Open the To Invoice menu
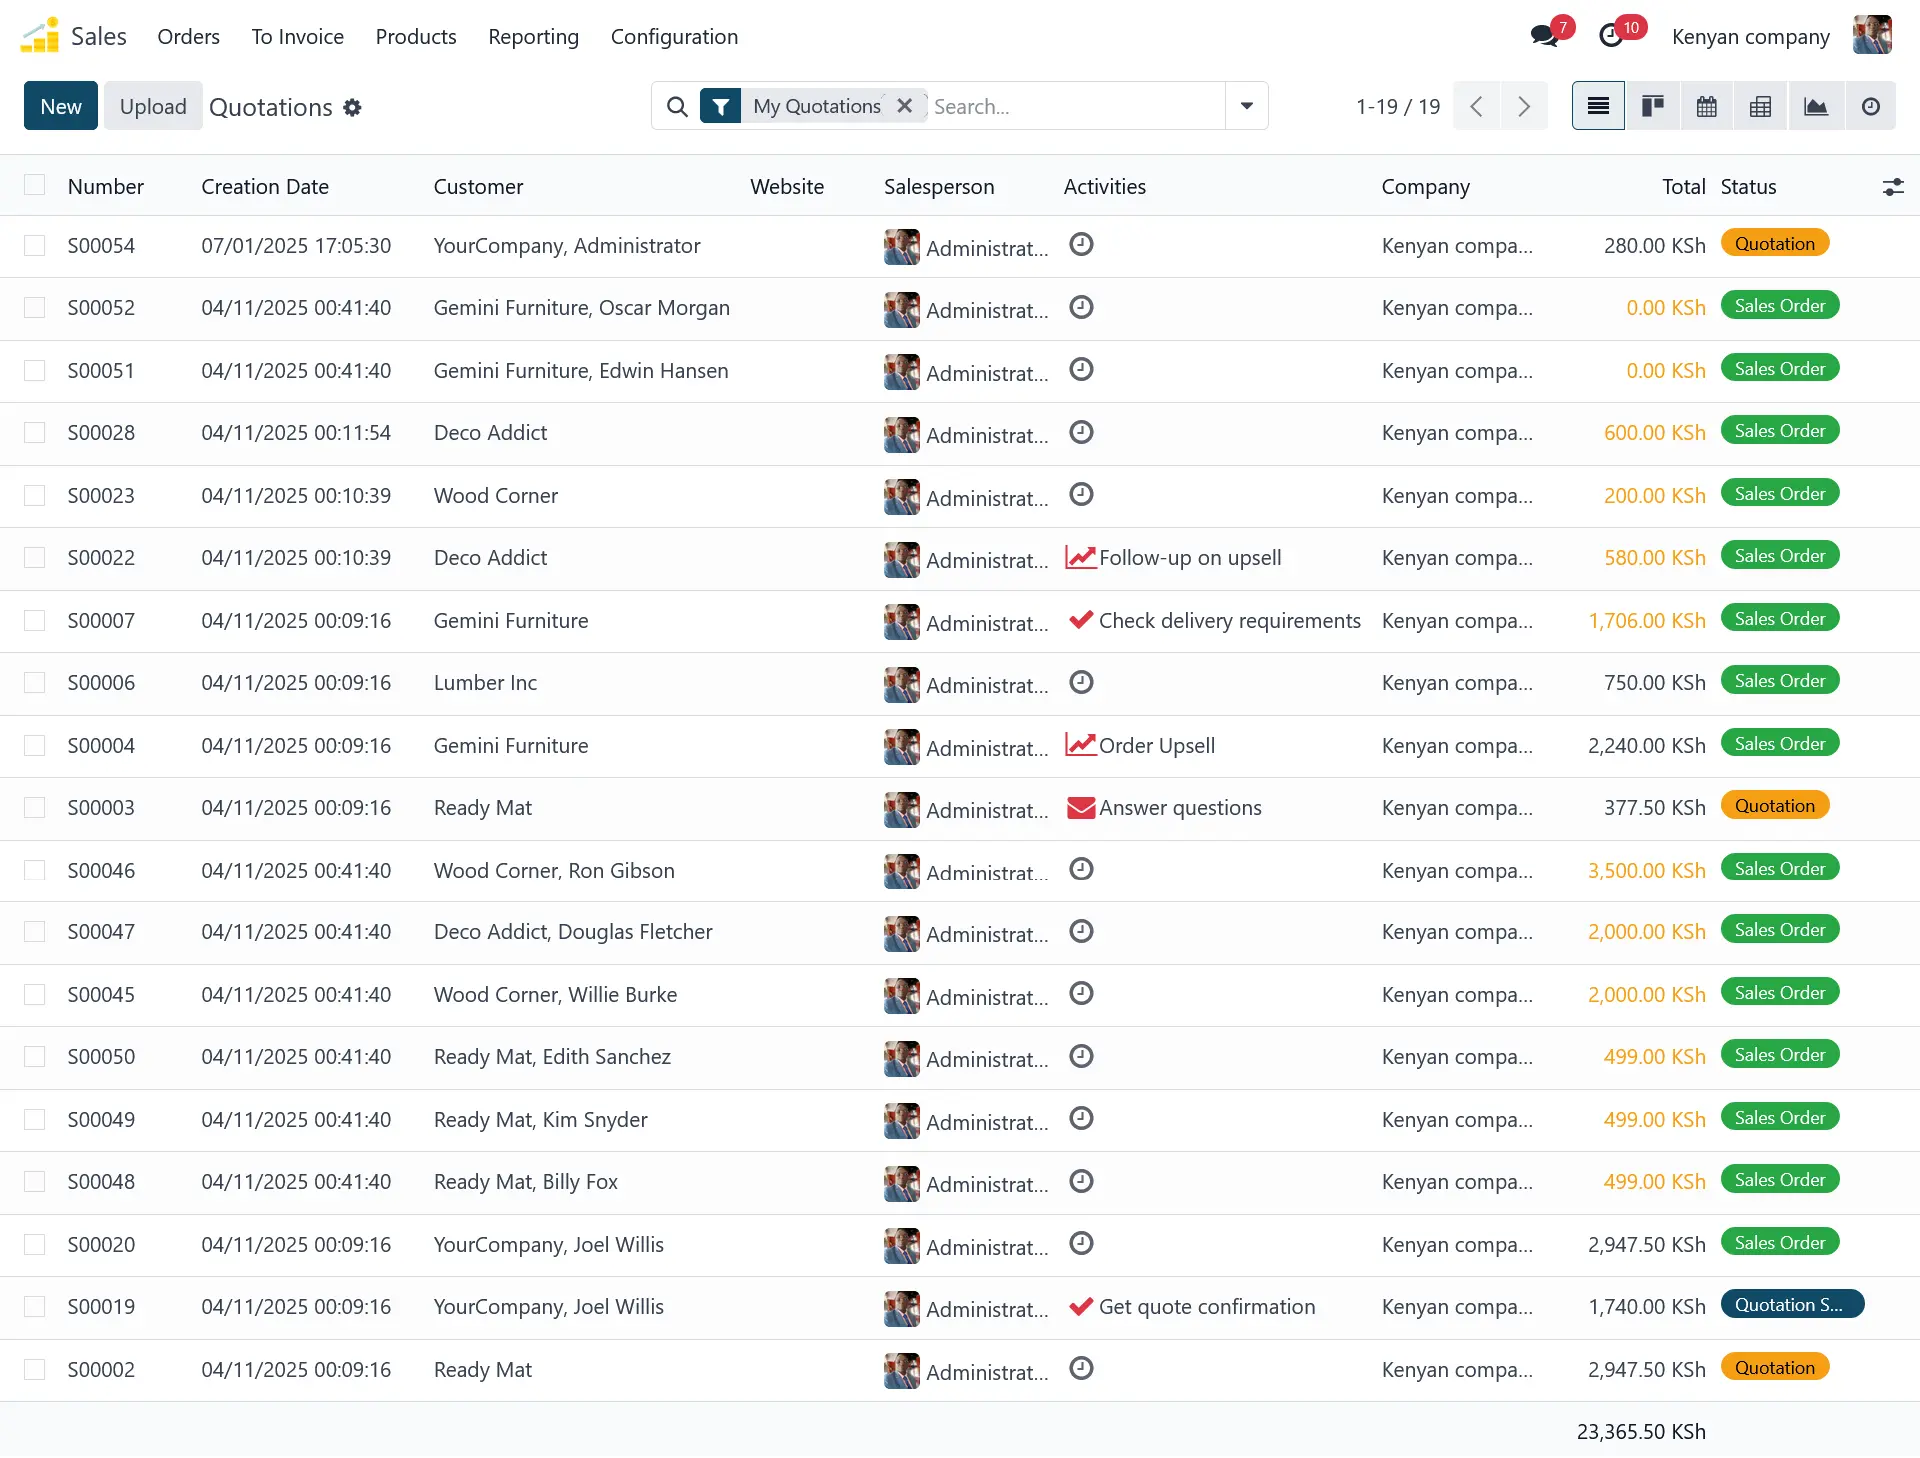 [297, 37]
